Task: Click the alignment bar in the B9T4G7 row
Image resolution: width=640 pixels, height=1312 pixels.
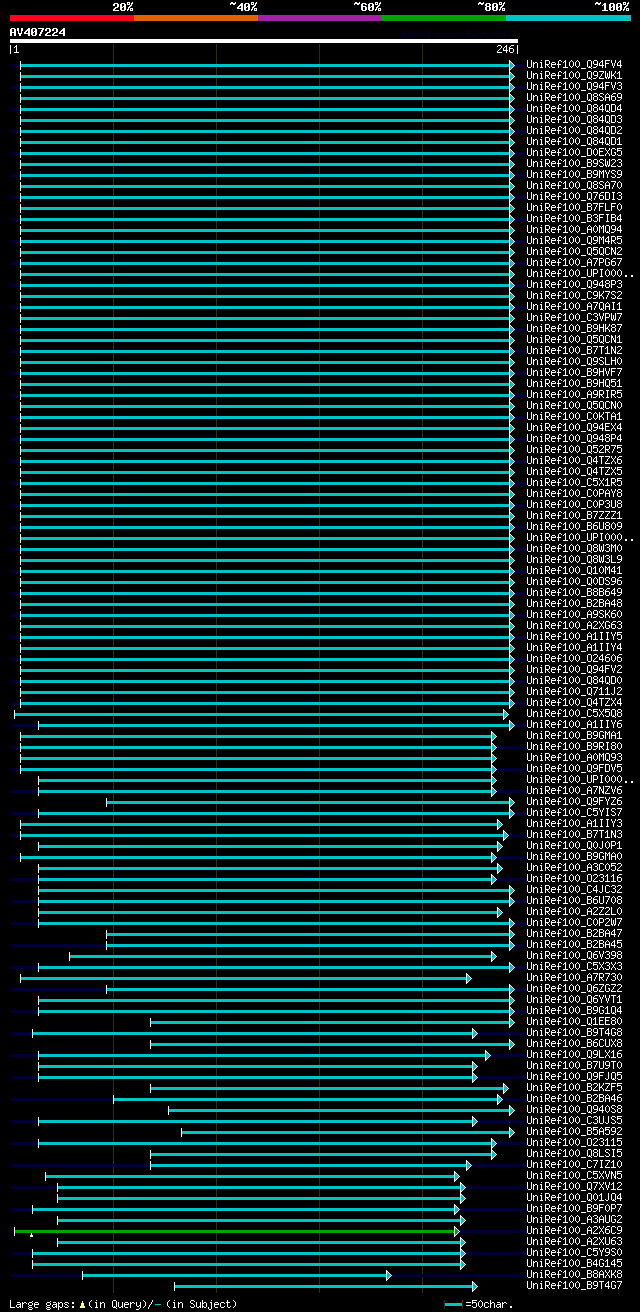Action: click(325, 1286)
